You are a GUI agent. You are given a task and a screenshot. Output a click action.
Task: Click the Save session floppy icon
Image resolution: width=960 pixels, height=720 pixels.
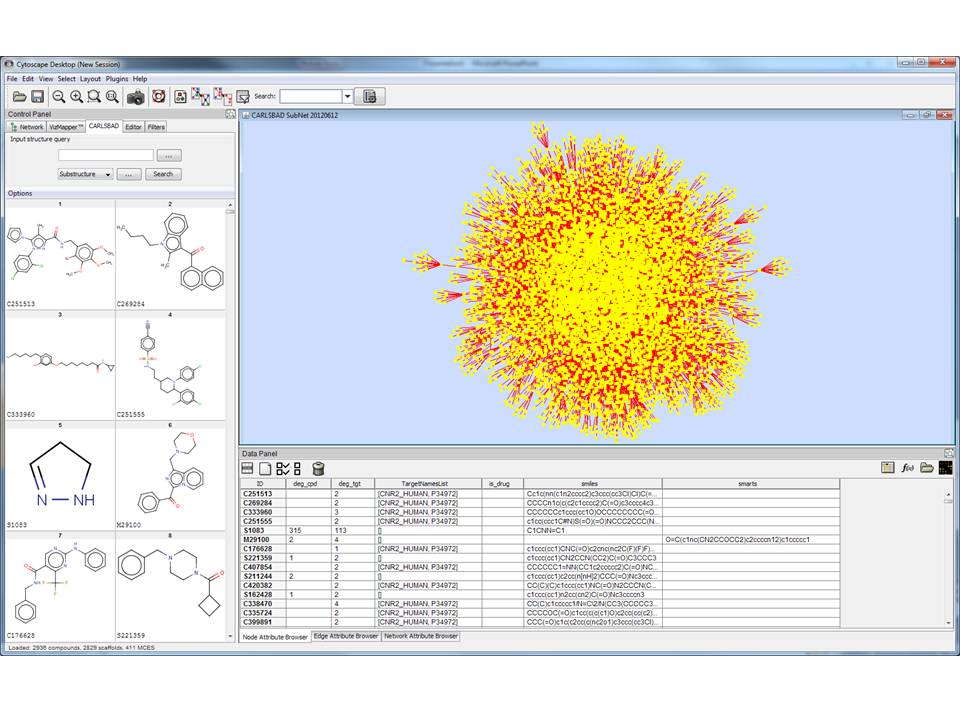37,97
